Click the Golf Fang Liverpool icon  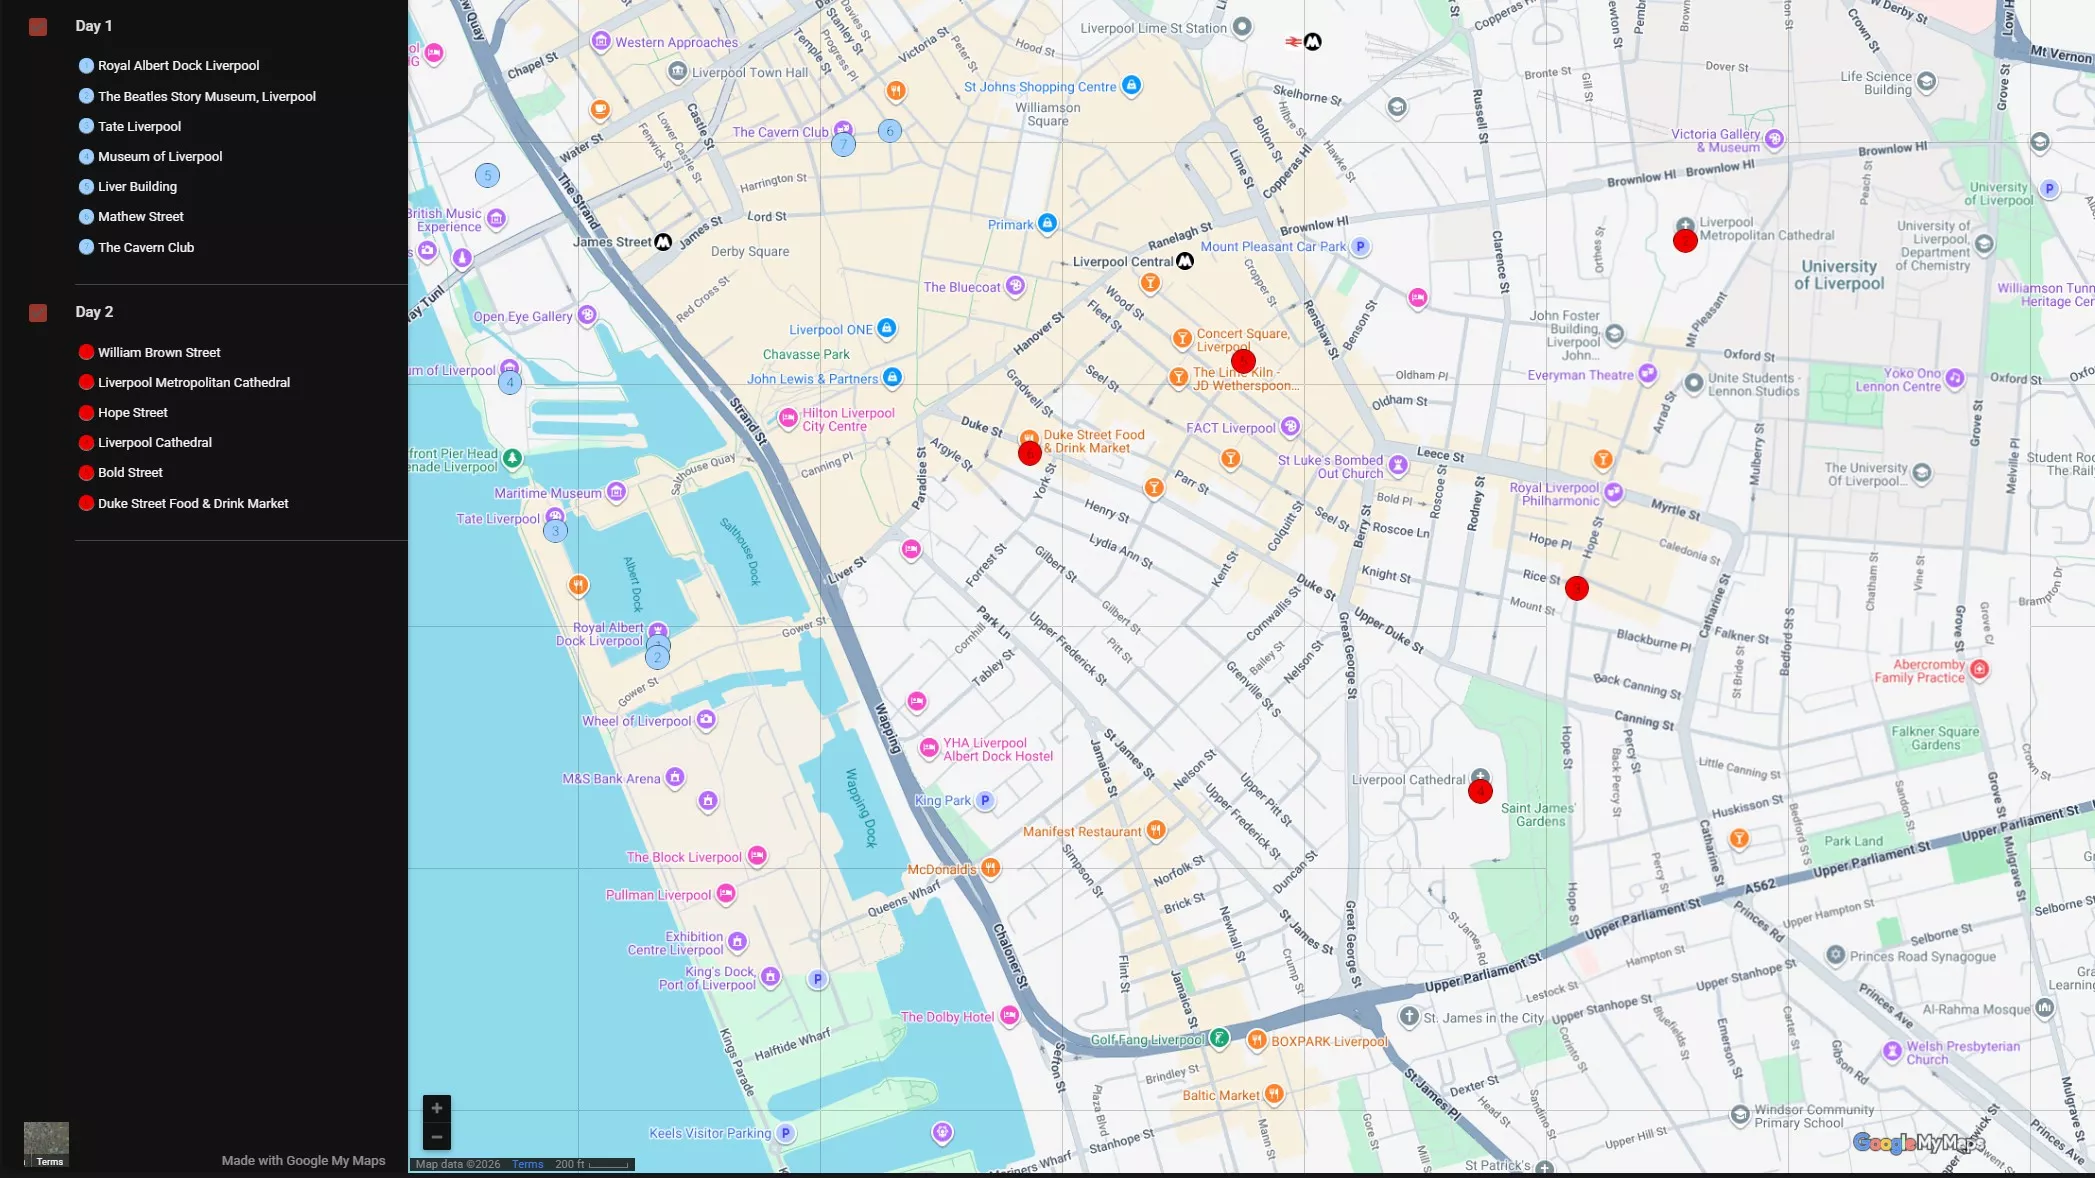1219,1038
